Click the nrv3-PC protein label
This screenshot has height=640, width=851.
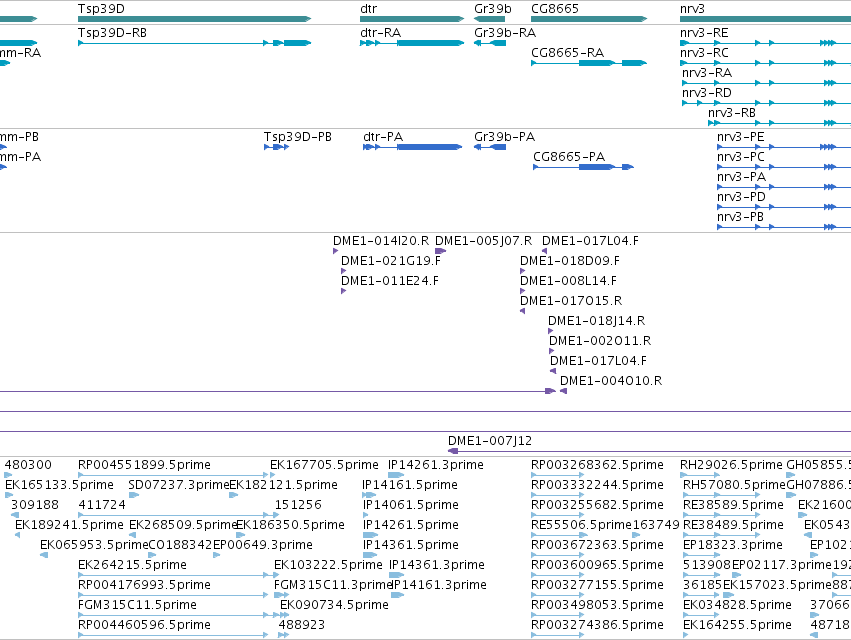pyautogui.click(x=740, y=157)
